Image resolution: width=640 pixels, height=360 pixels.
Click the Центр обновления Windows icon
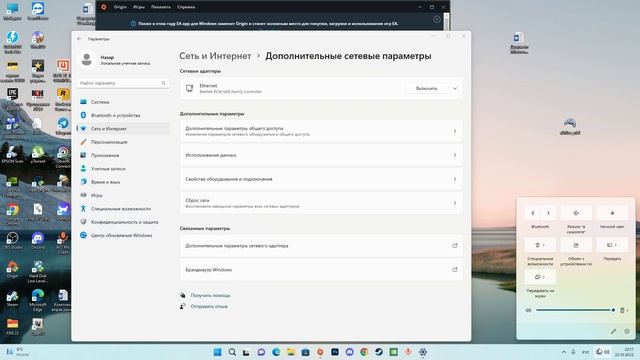coord(83,236)
